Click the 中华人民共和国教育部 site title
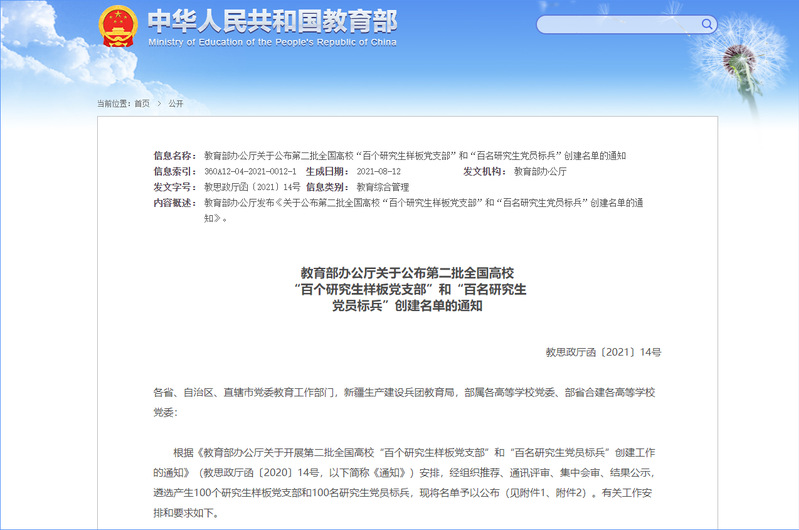The image size is (799, 530). pos(271,21)
